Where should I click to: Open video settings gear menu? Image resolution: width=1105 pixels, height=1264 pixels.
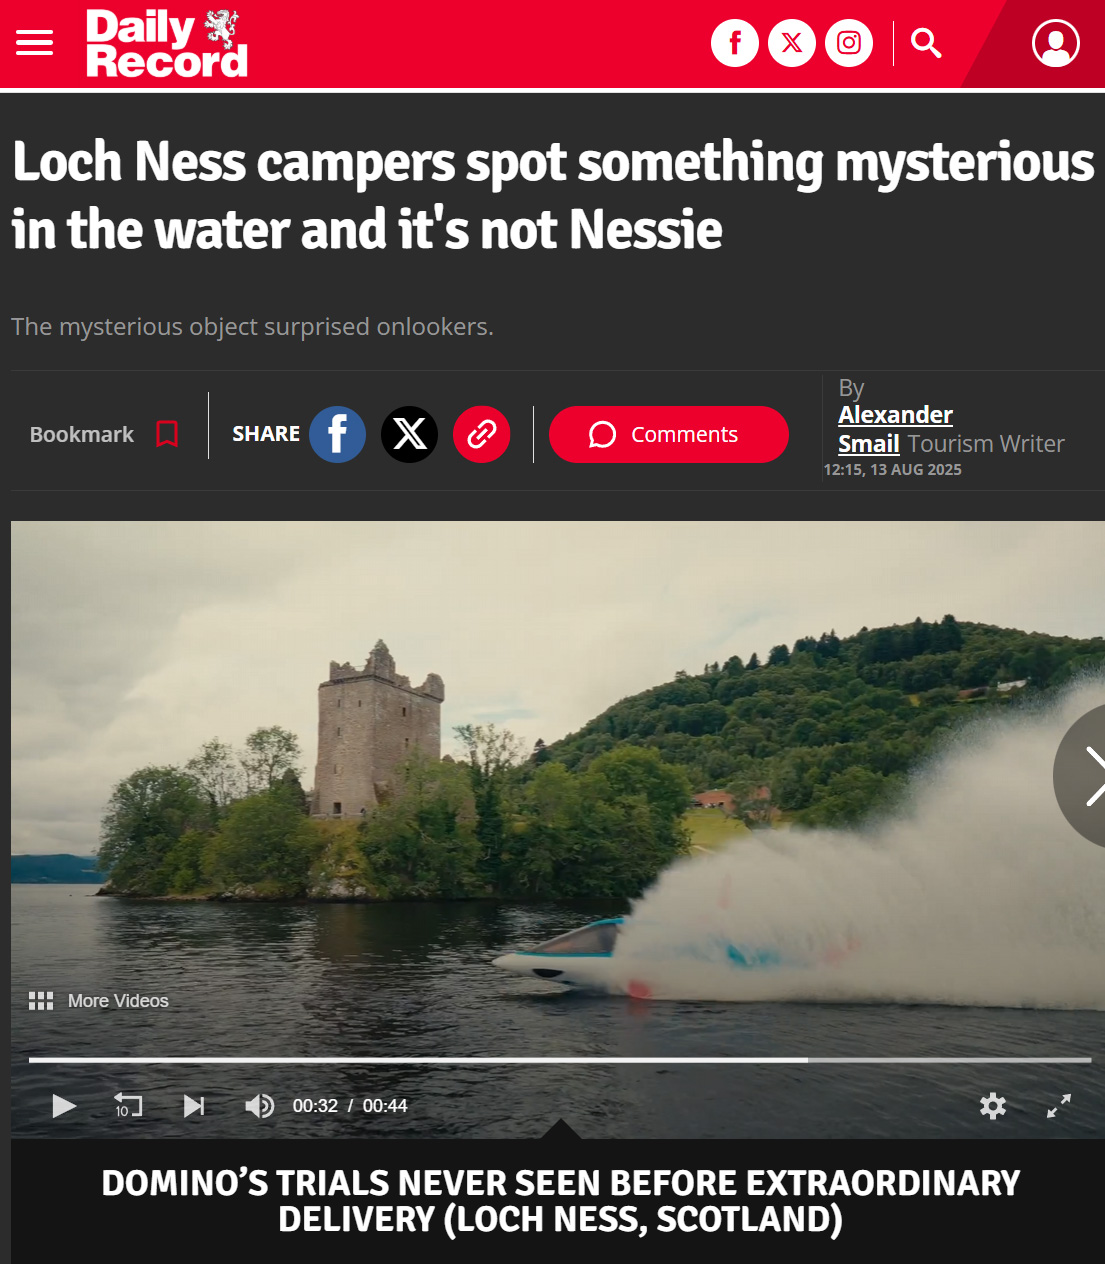pos(993,1105)
